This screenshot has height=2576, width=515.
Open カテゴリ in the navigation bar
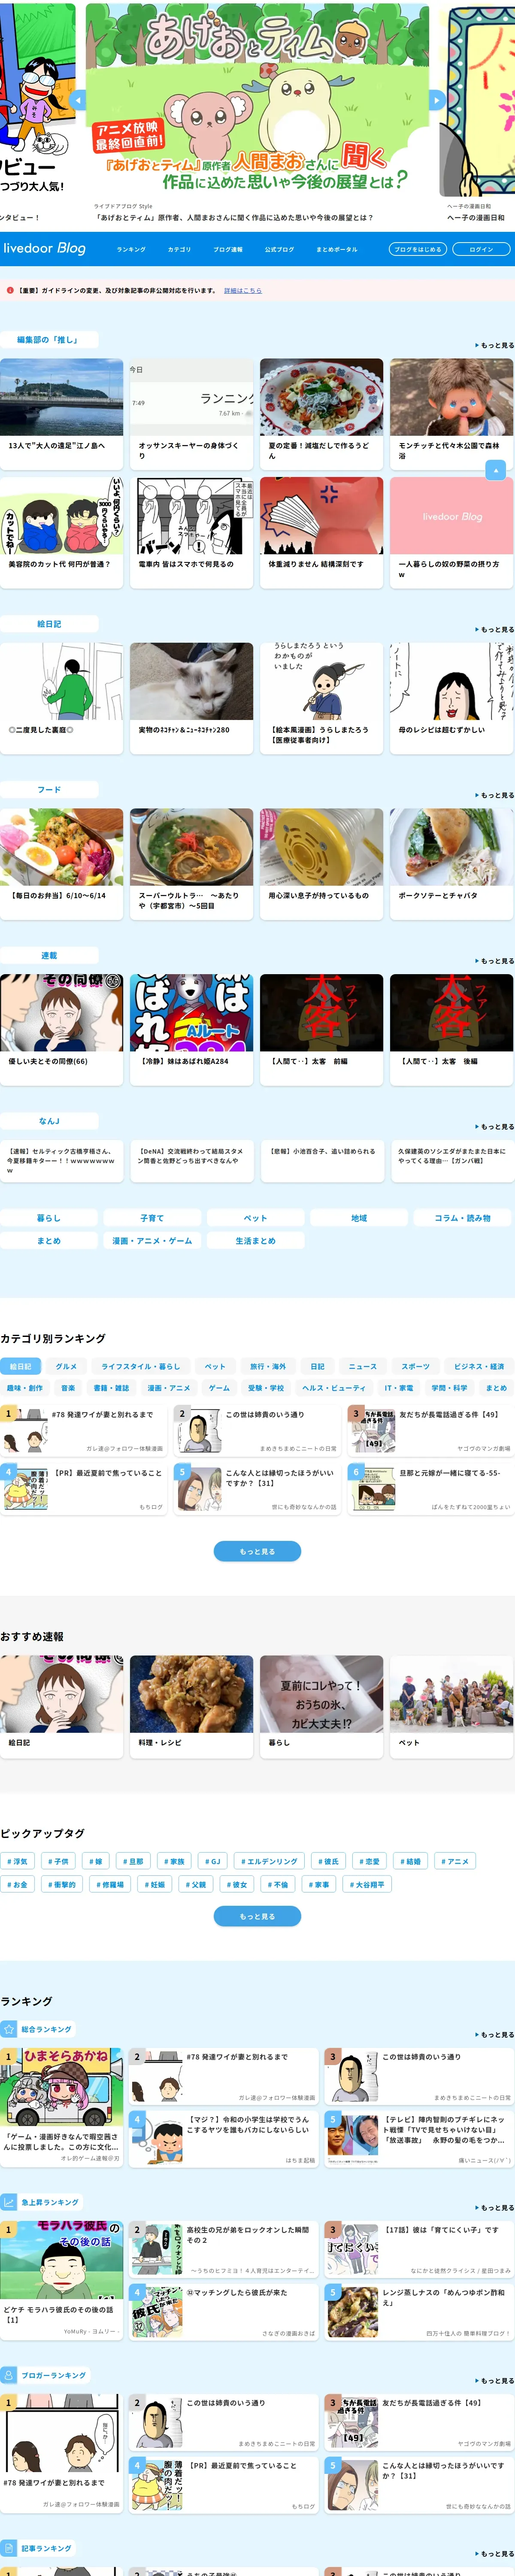179,249
